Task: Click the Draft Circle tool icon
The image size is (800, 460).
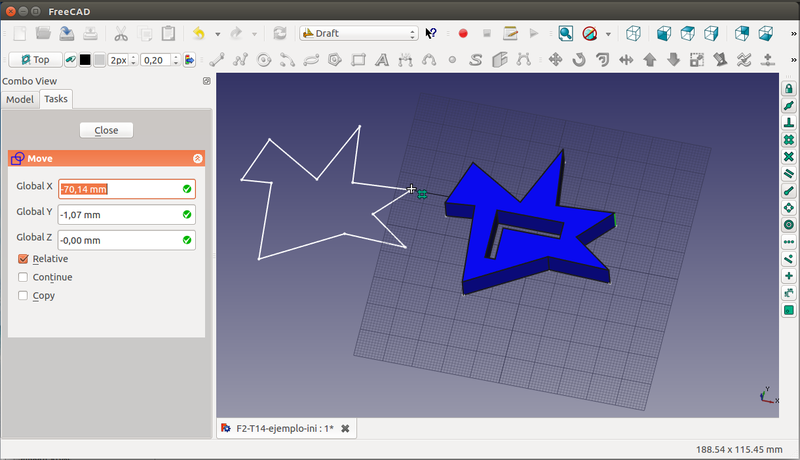Action: [x=264, y=60]
